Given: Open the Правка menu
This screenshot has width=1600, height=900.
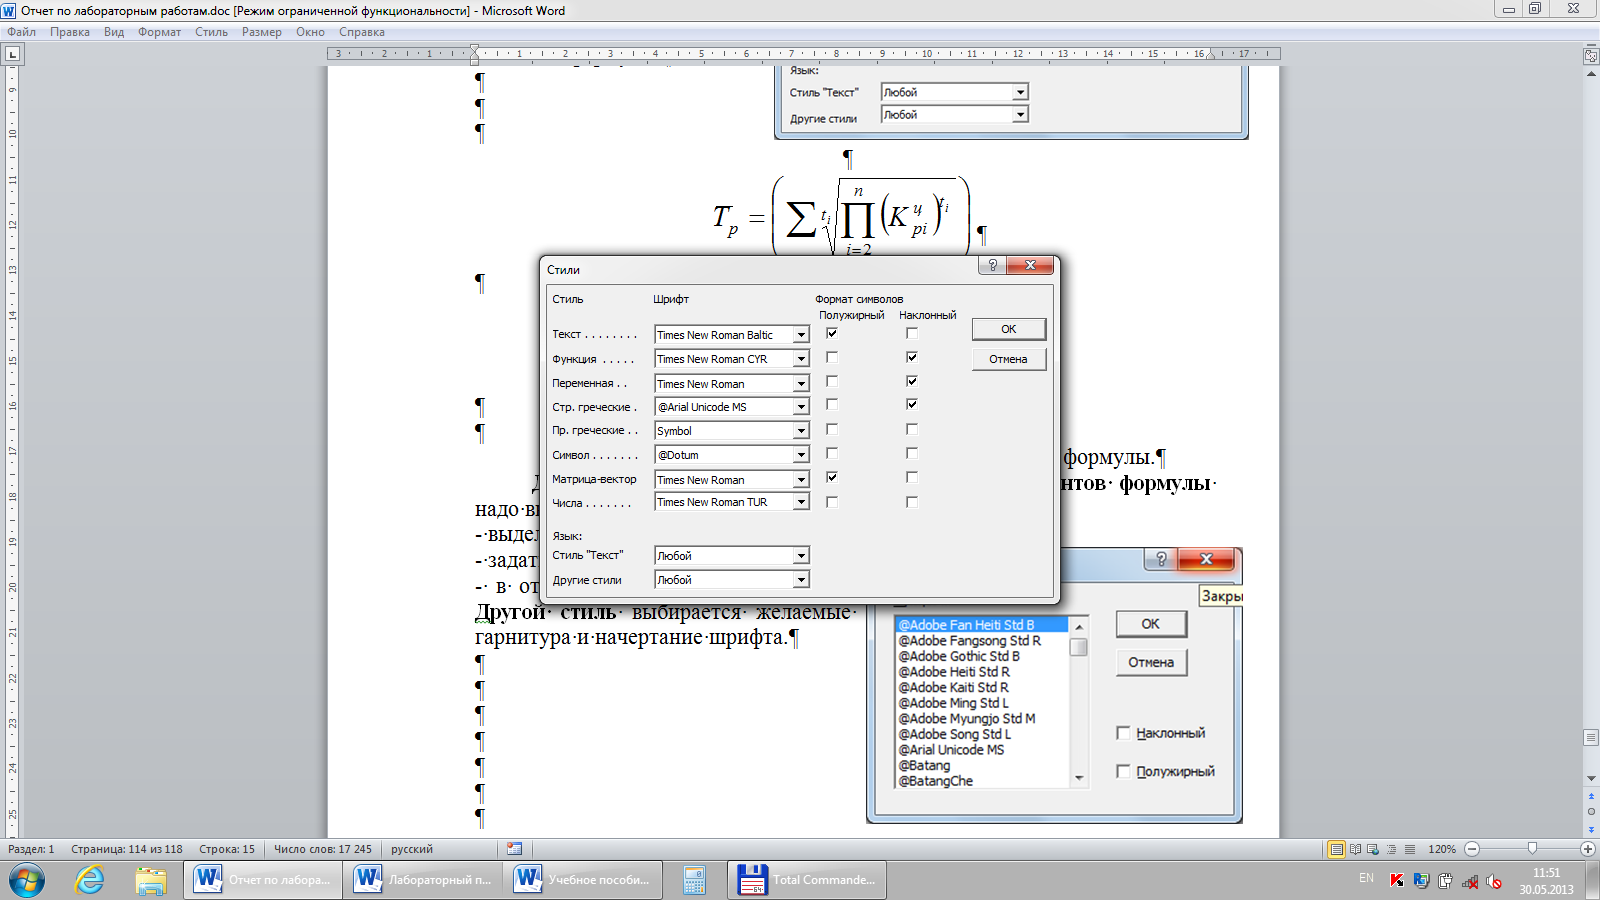Looking at the screenshot, I should point(70,32).
